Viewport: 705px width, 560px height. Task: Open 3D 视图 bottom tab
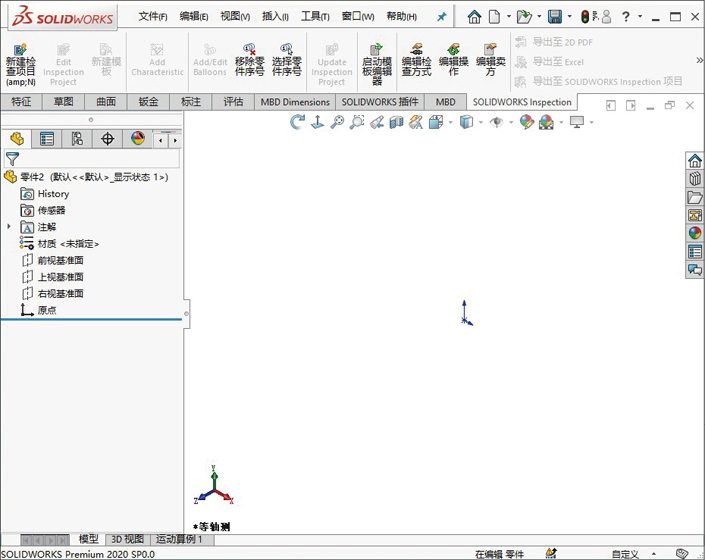pos(127,539)
